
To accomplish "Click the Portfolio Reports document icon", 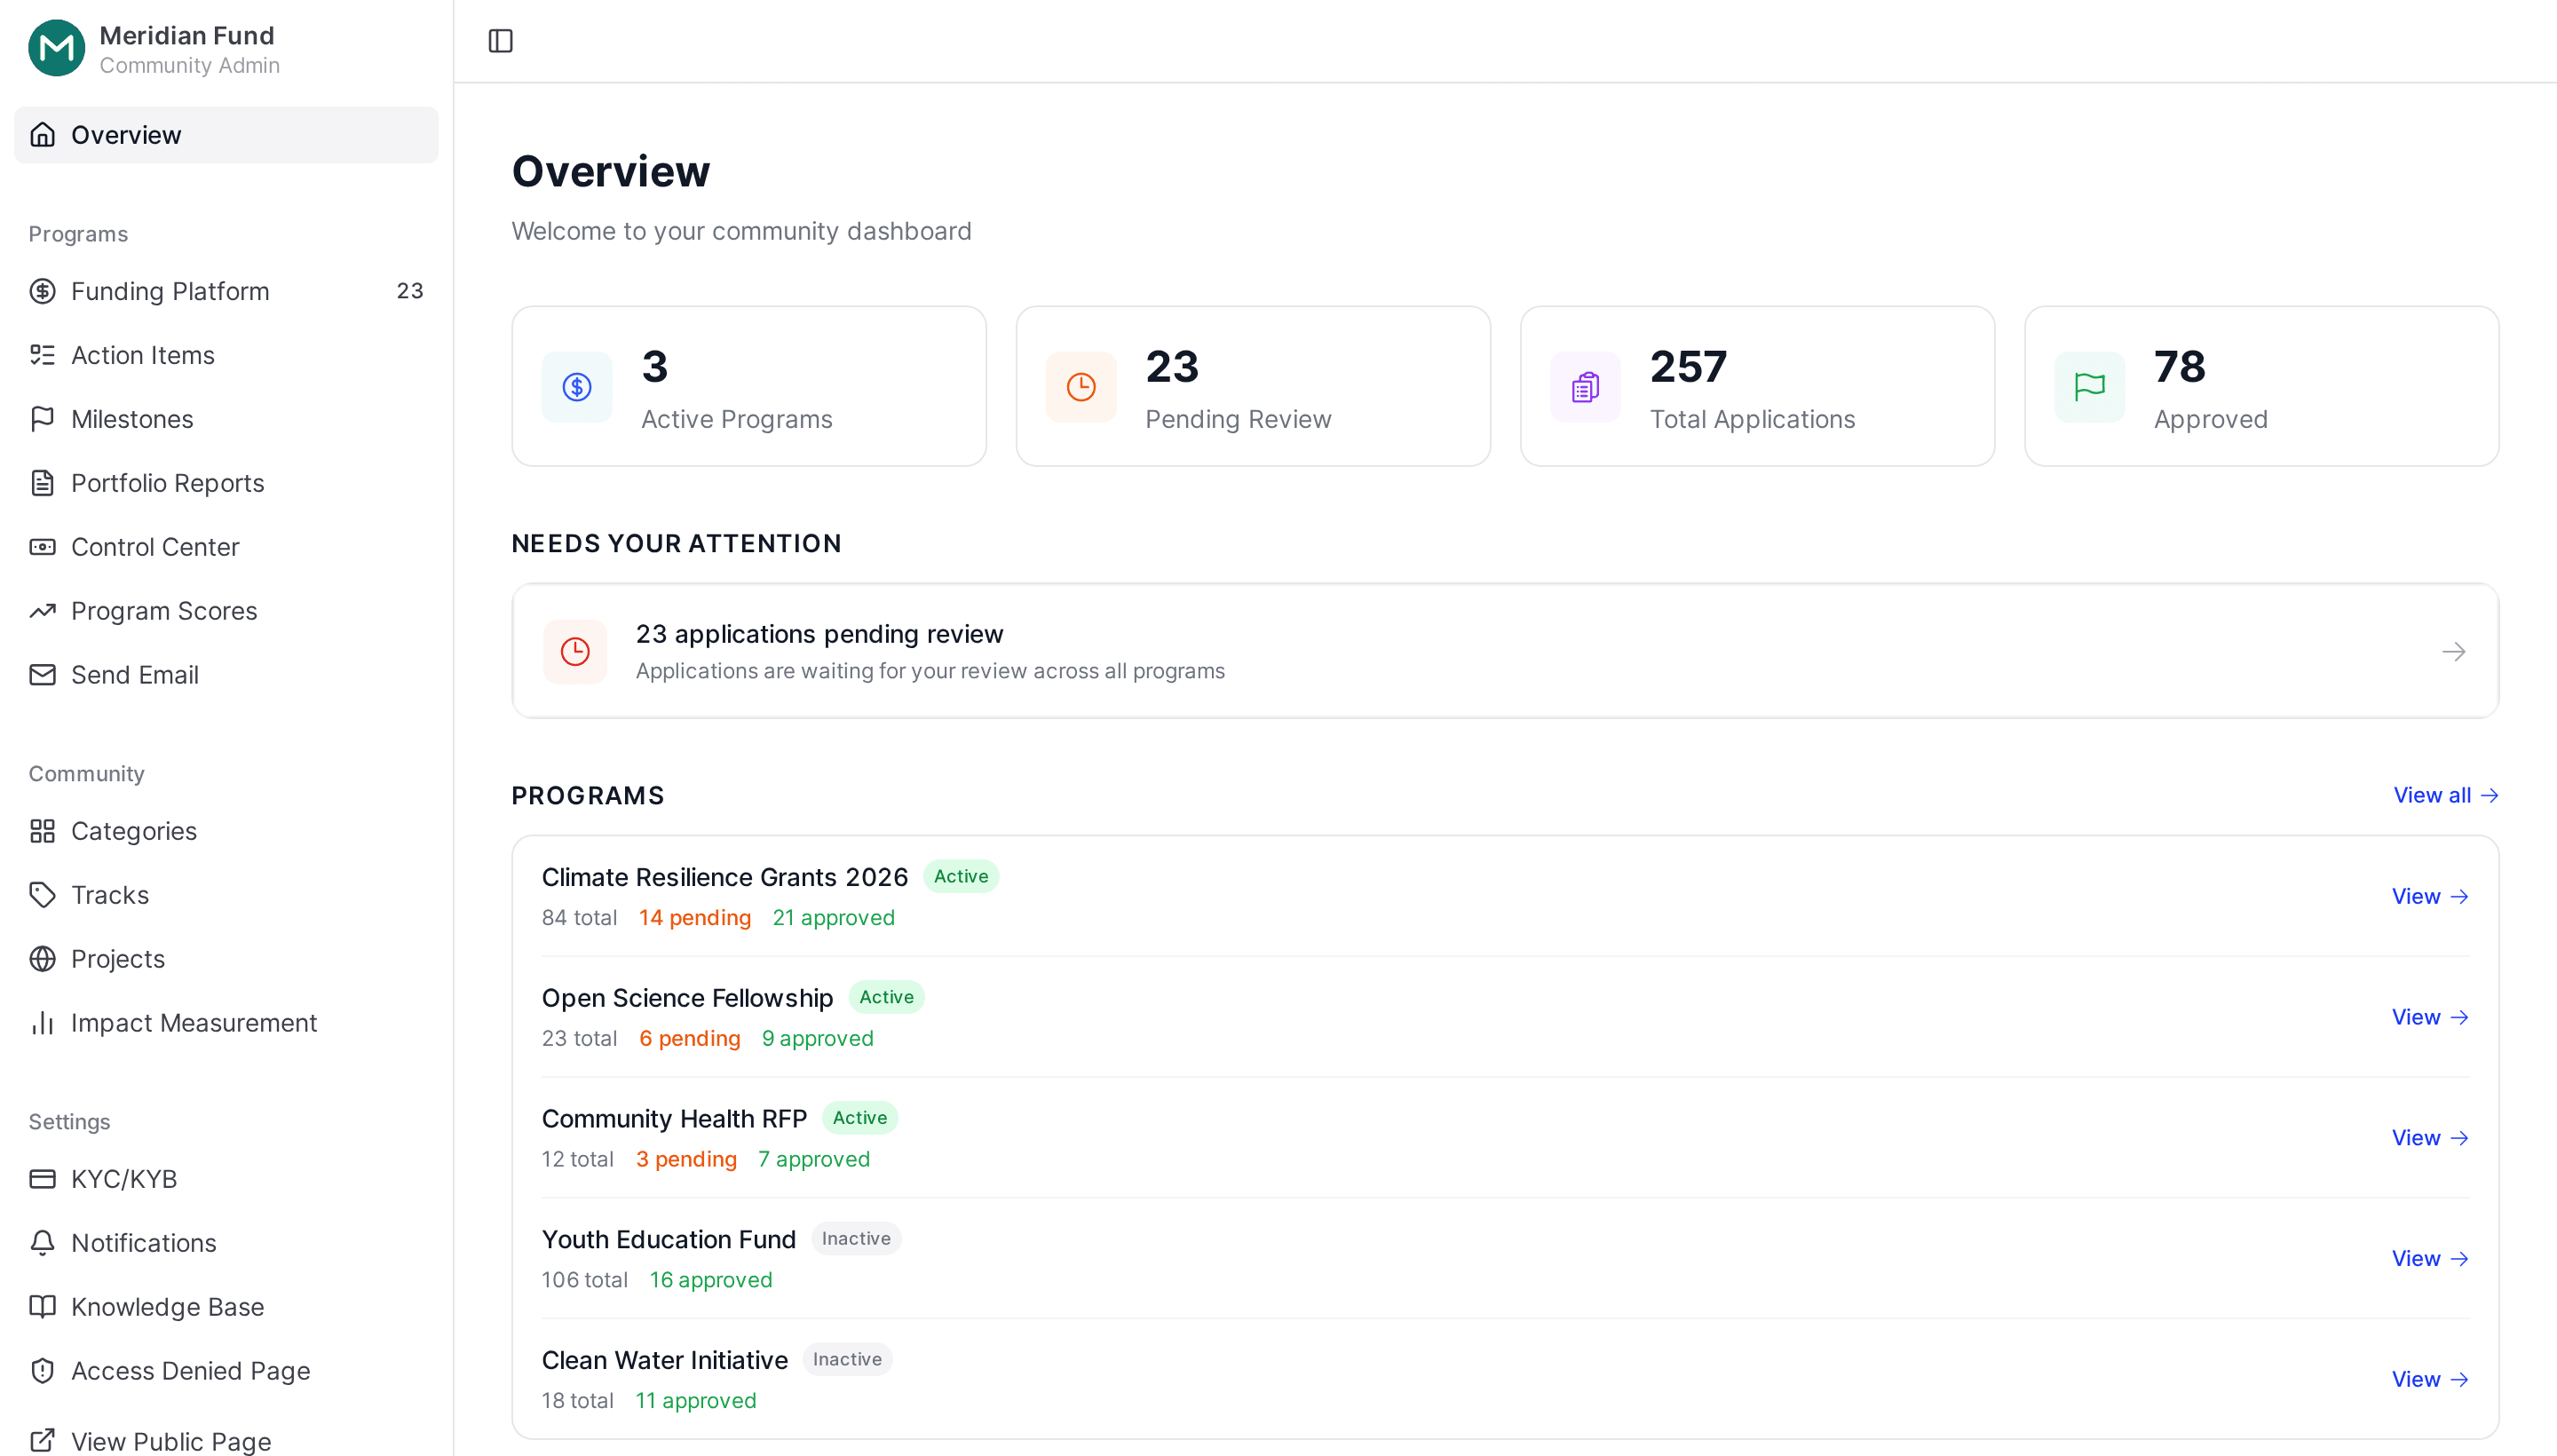I will click(x=42, y=483).
